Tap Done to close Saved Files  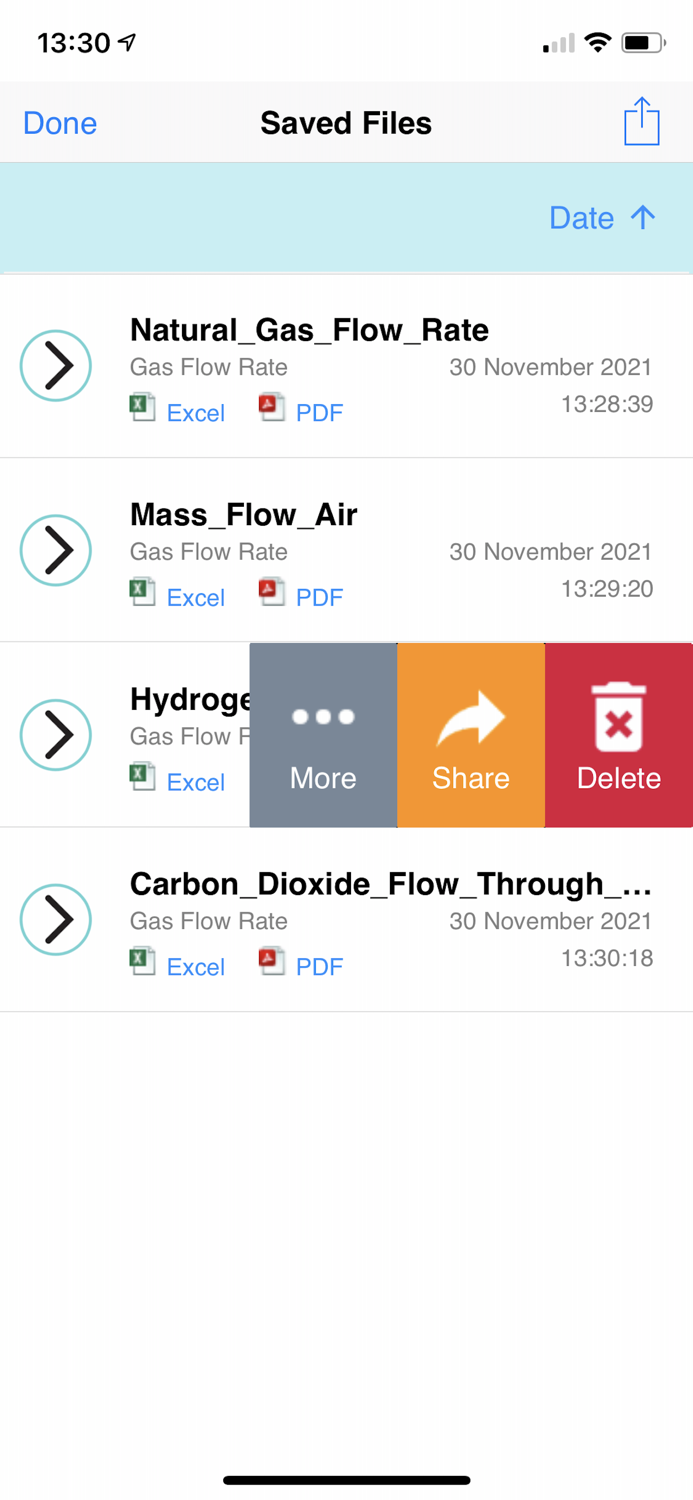59,122
